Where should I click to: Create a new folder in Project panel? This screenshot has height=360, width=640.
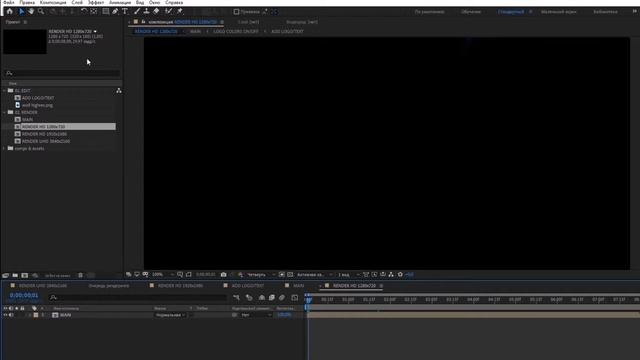(15, 276)
